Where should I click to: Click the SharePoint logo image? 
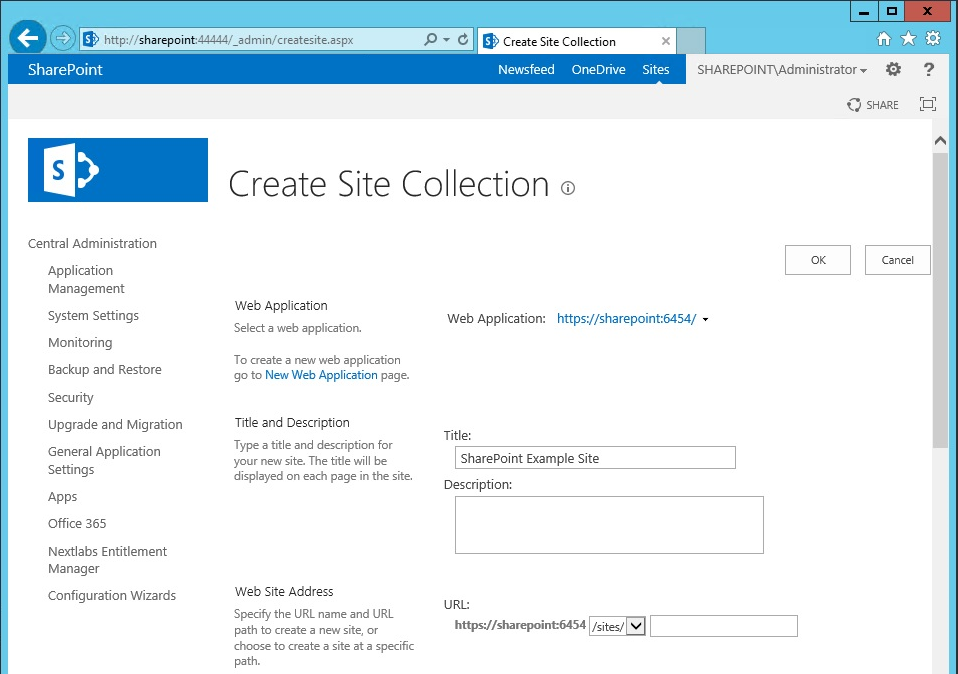[118, 170]
